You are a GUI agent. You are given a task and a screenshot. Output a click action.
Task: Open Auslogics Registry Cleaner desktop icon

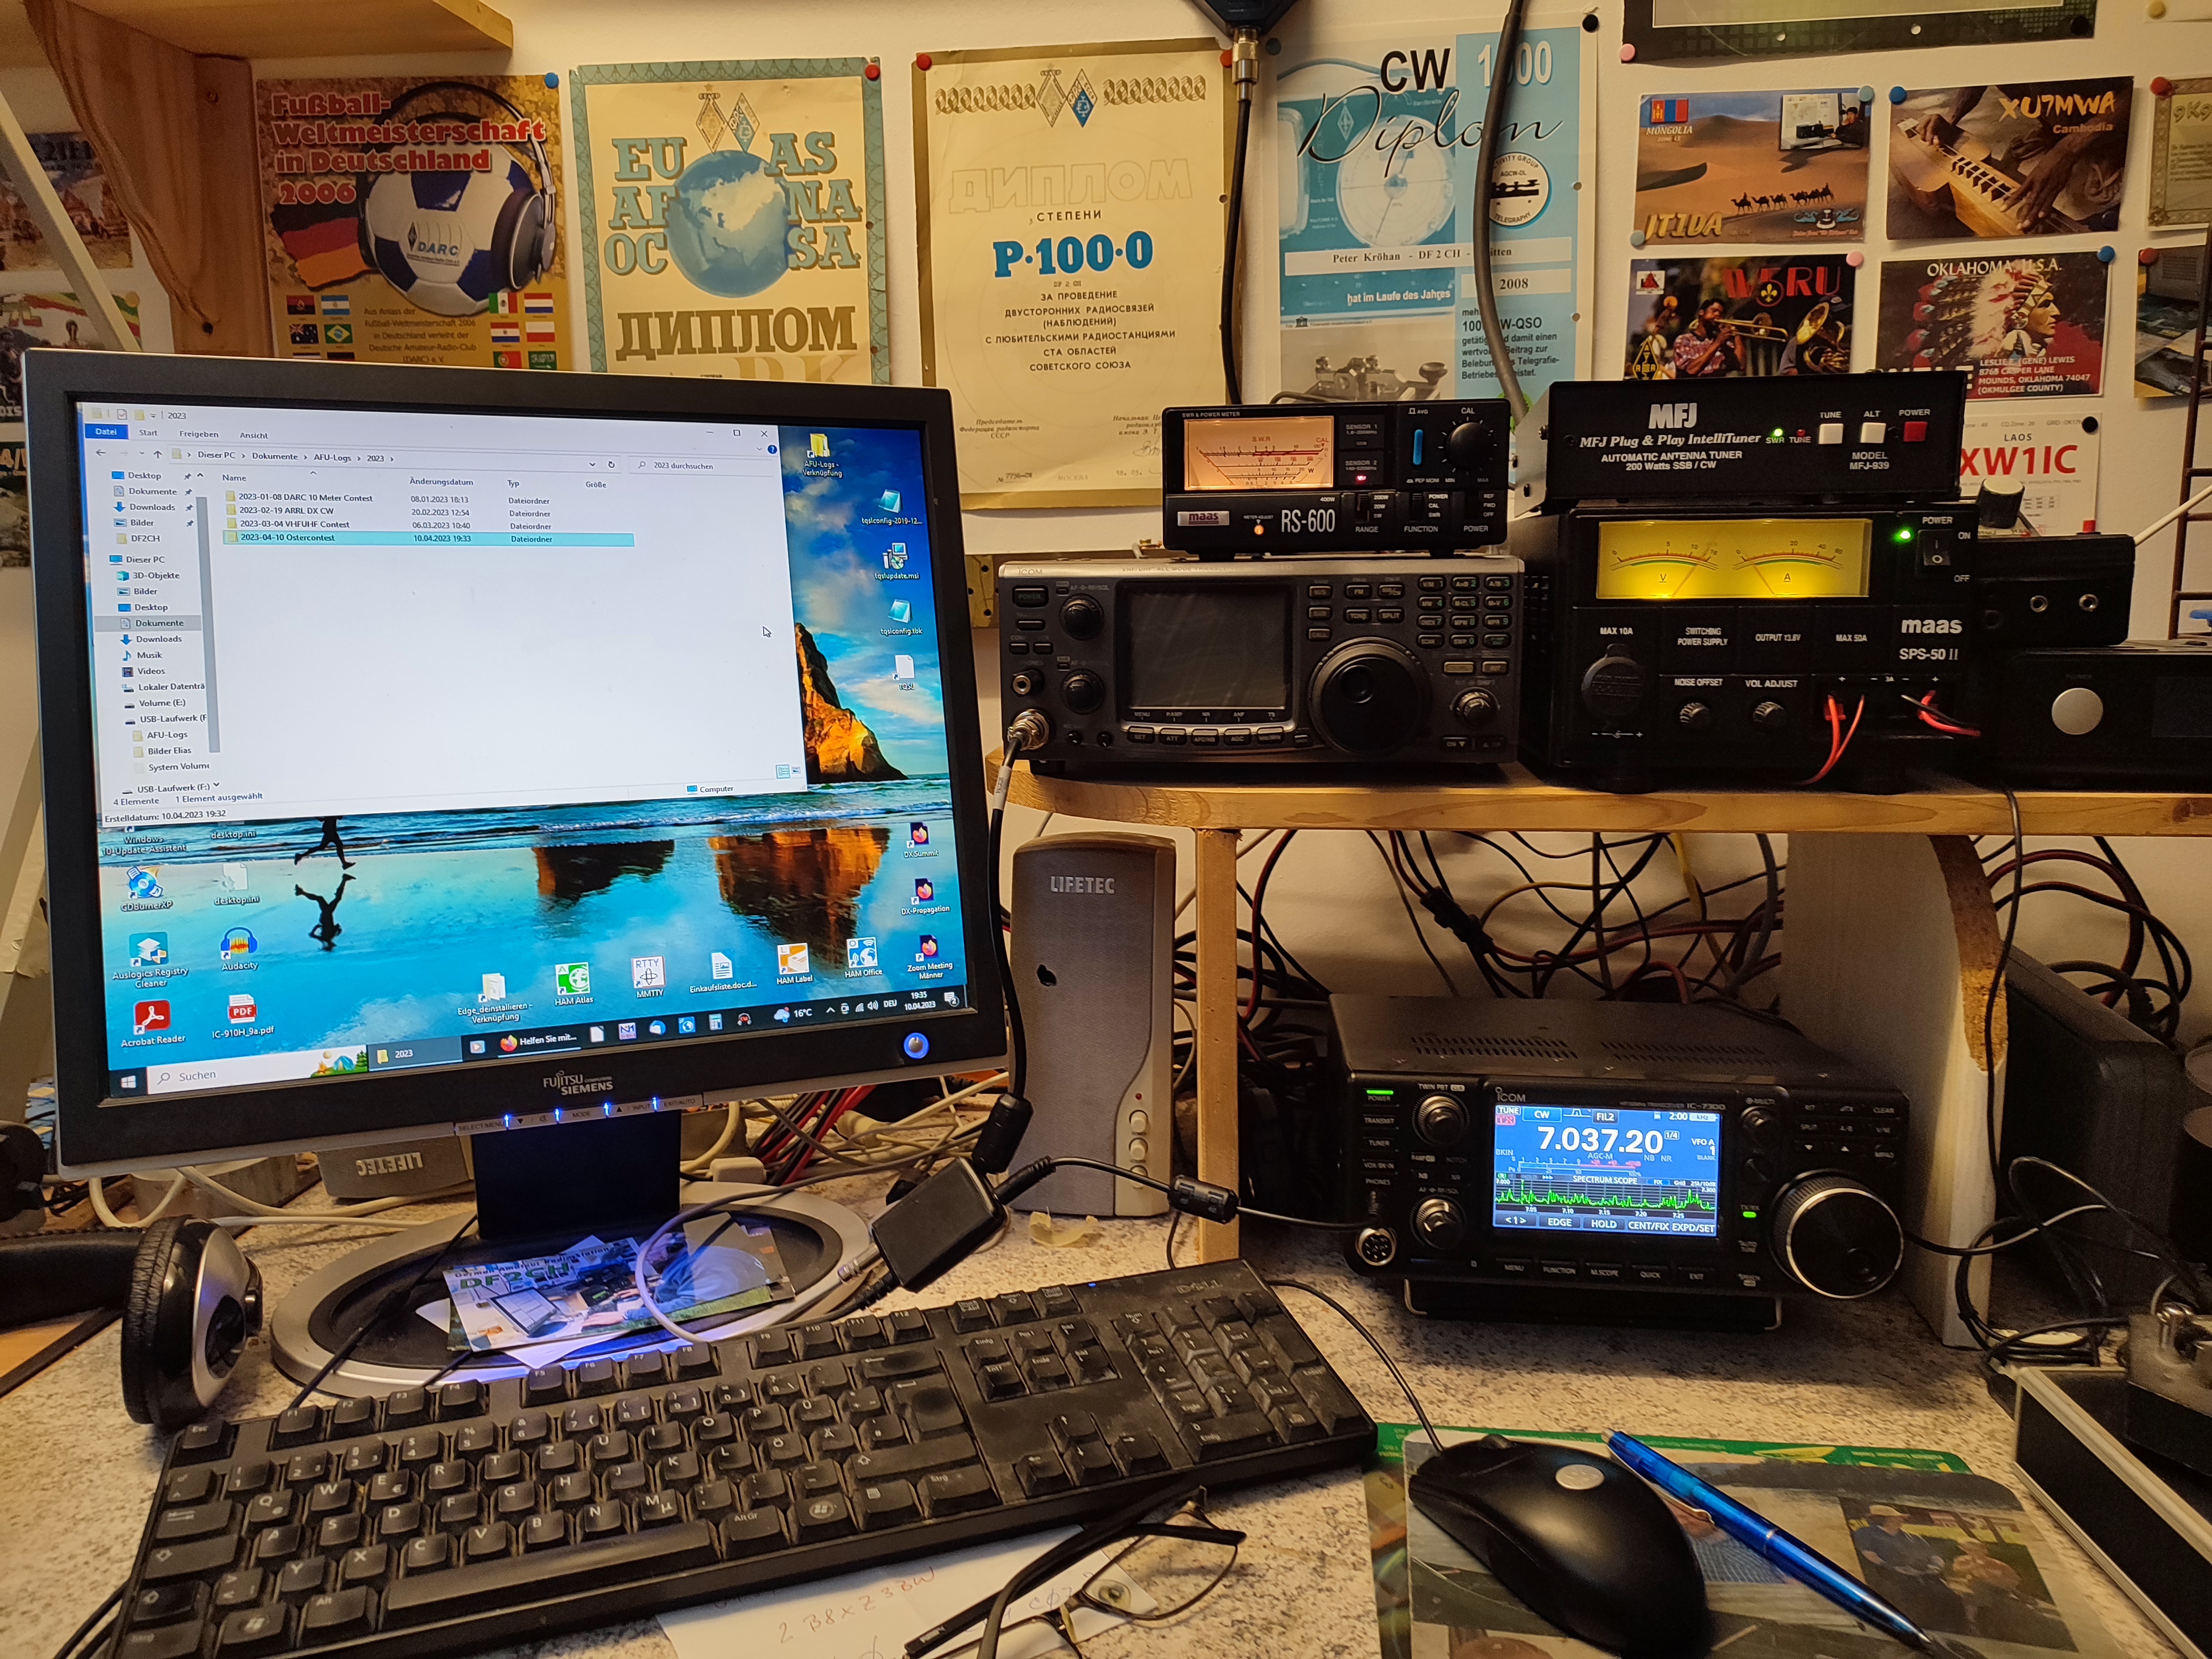149,960
